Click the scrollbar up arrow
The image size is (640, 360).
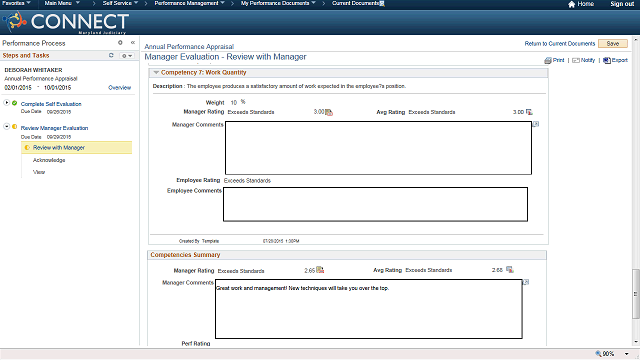click(x=636, y=40)
